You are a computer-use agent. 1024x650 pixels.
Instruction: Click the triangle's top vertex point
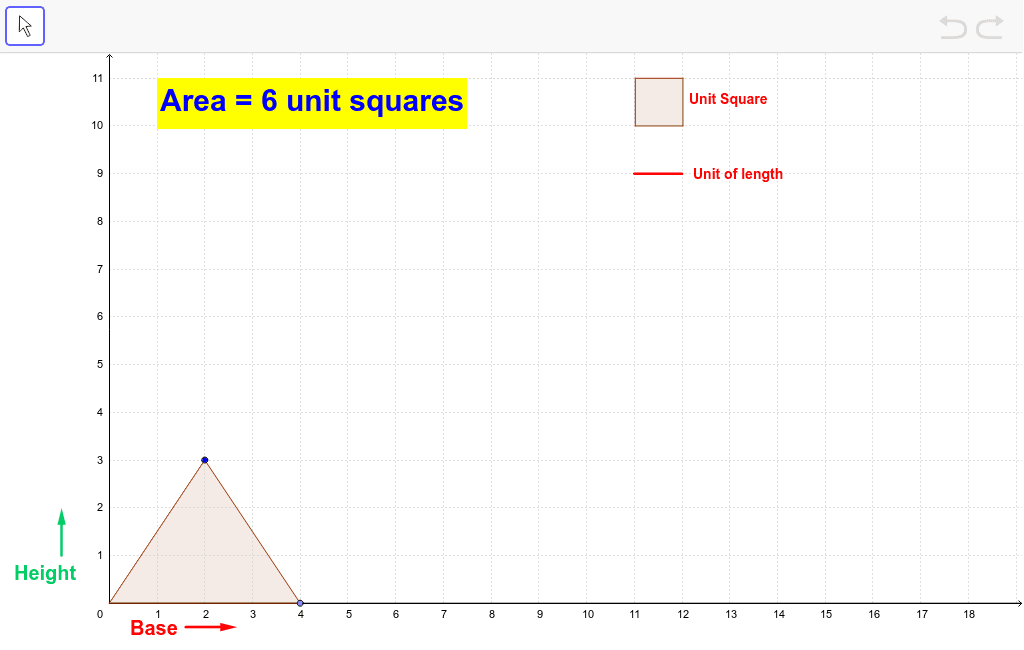[x=204, y=460]
